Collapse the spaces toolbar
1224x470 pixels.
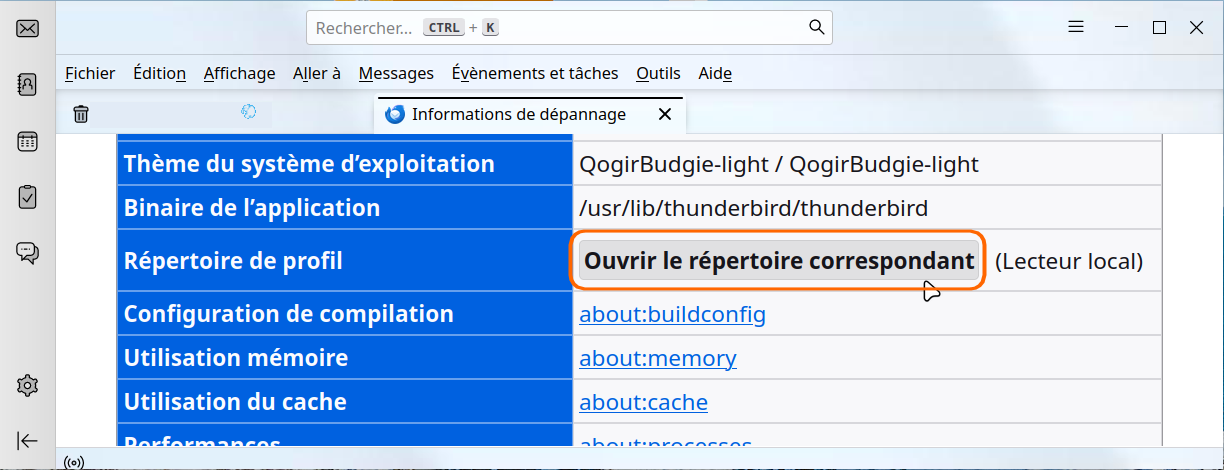click(x=28, y=440)
